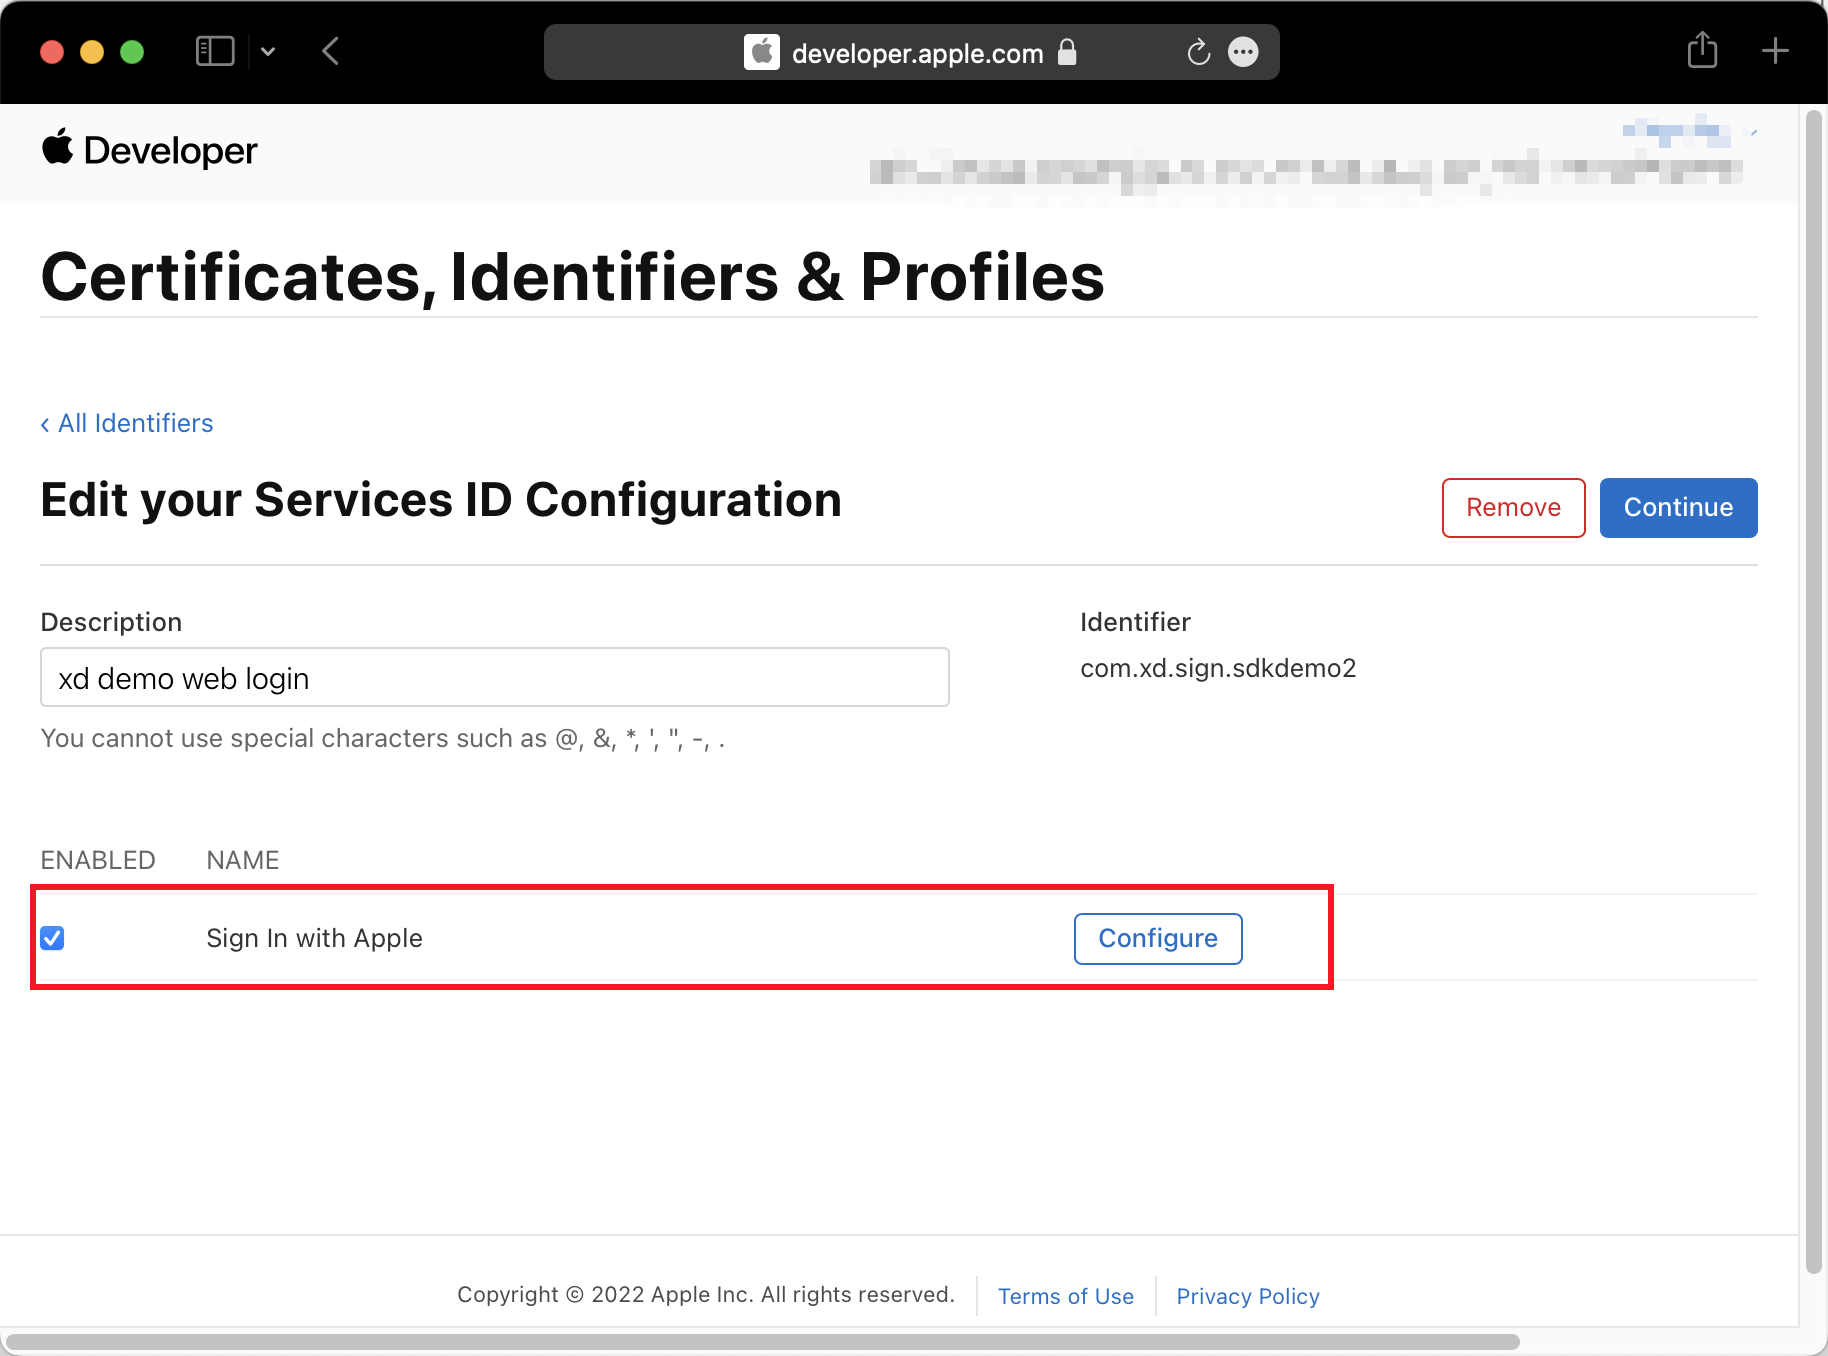The image size is (1828, 1356).
Task: Open the sidebar options dropdown chevron
Action: (x=268, y=51)
